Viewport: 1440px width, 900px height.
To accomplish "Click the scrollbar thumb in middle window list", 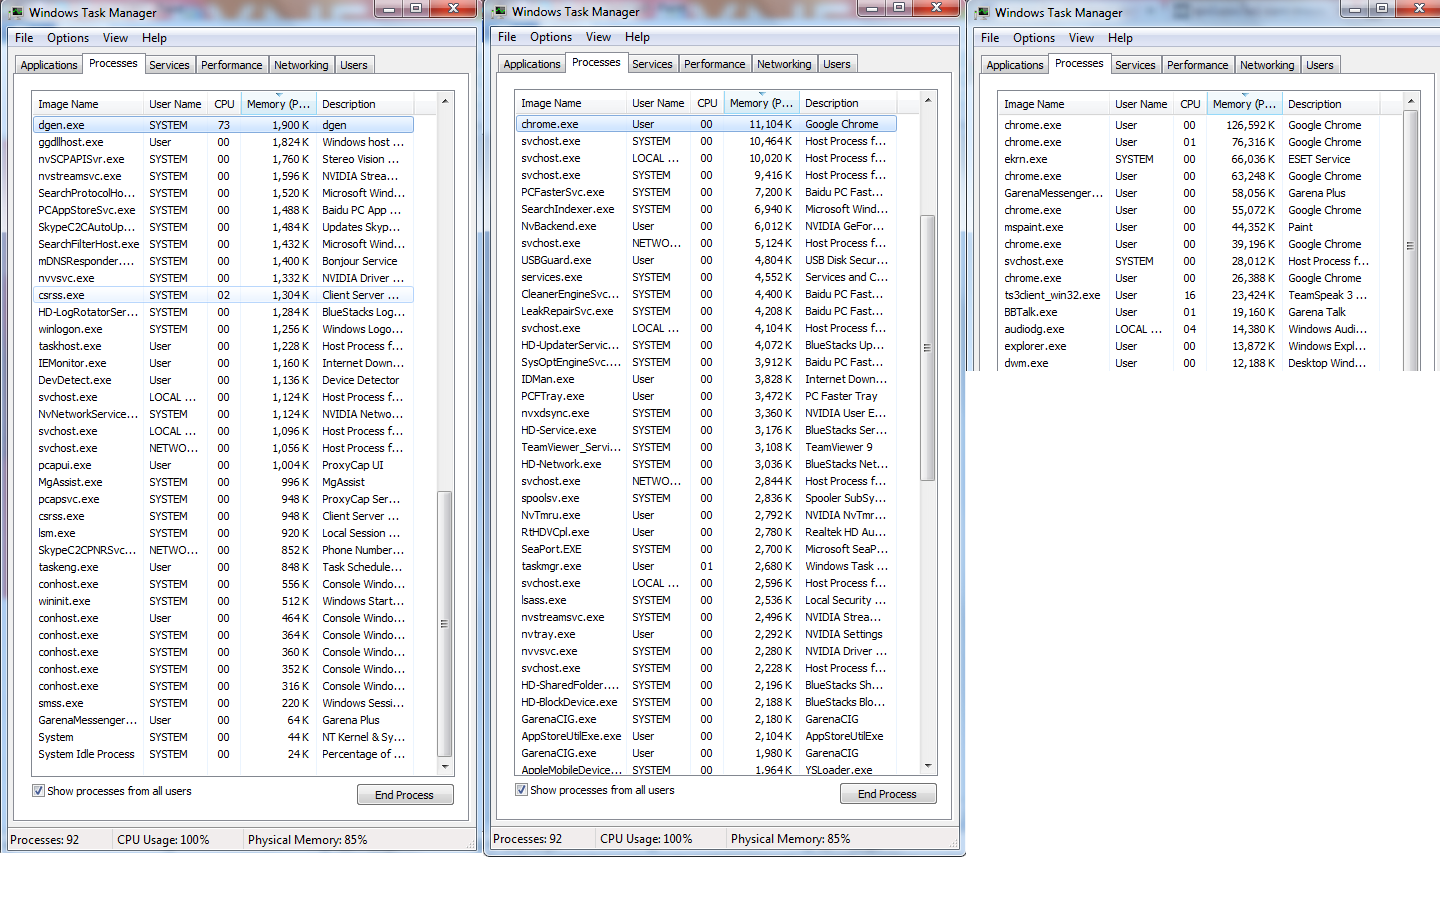I will click(x=928, y=348).
